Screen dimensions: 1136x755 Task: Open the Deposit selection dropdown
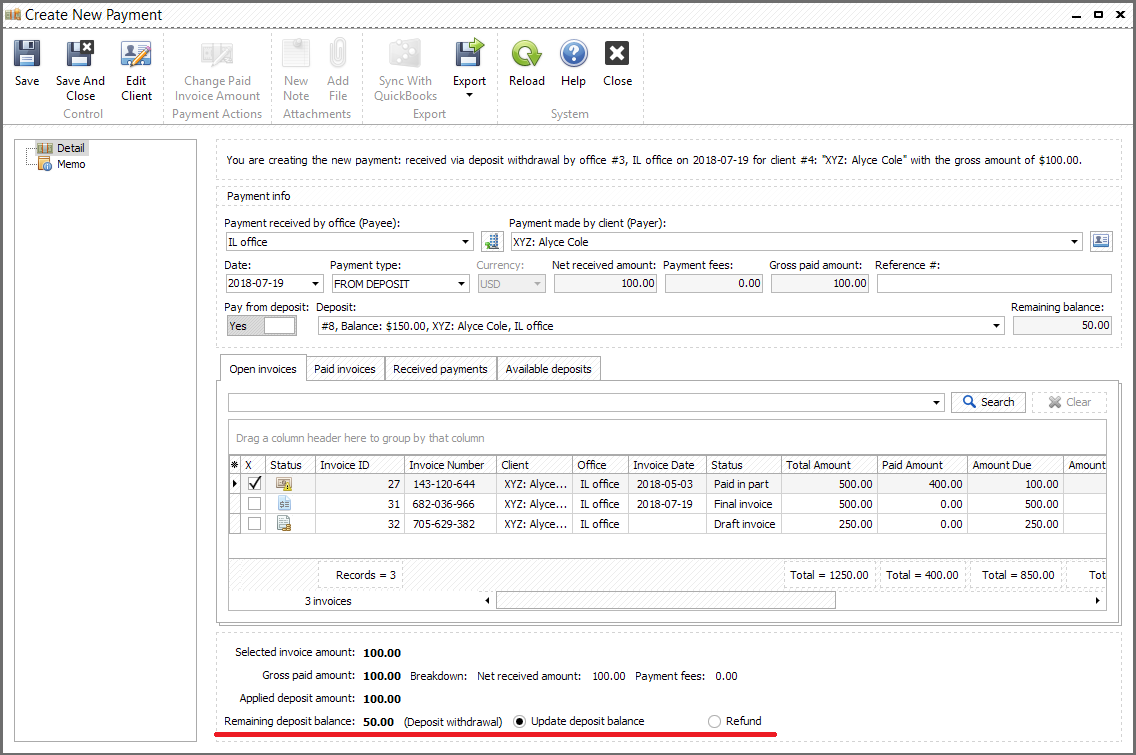click(996, 326)
